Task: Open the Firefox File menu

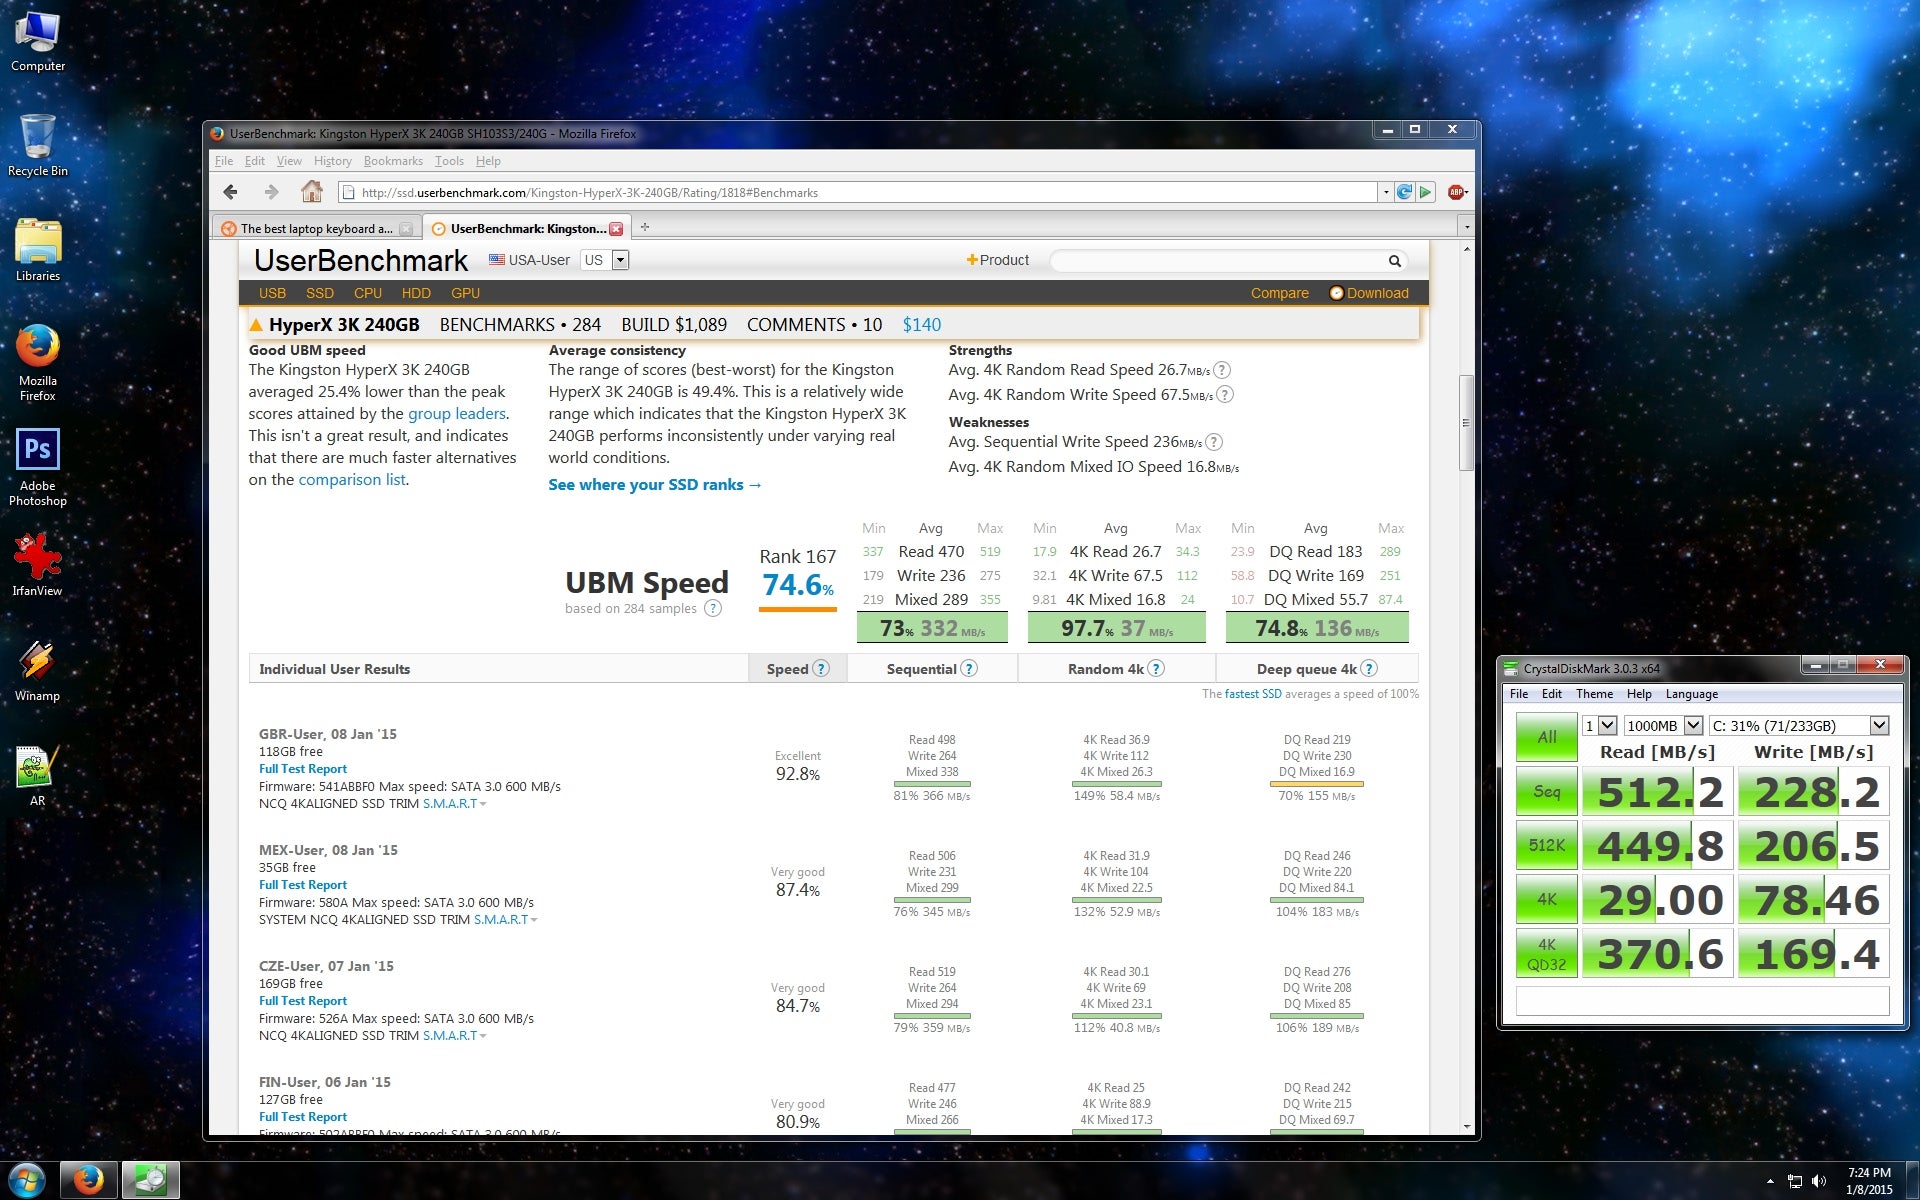Action: pyautogui.click(x=224, y=161)
